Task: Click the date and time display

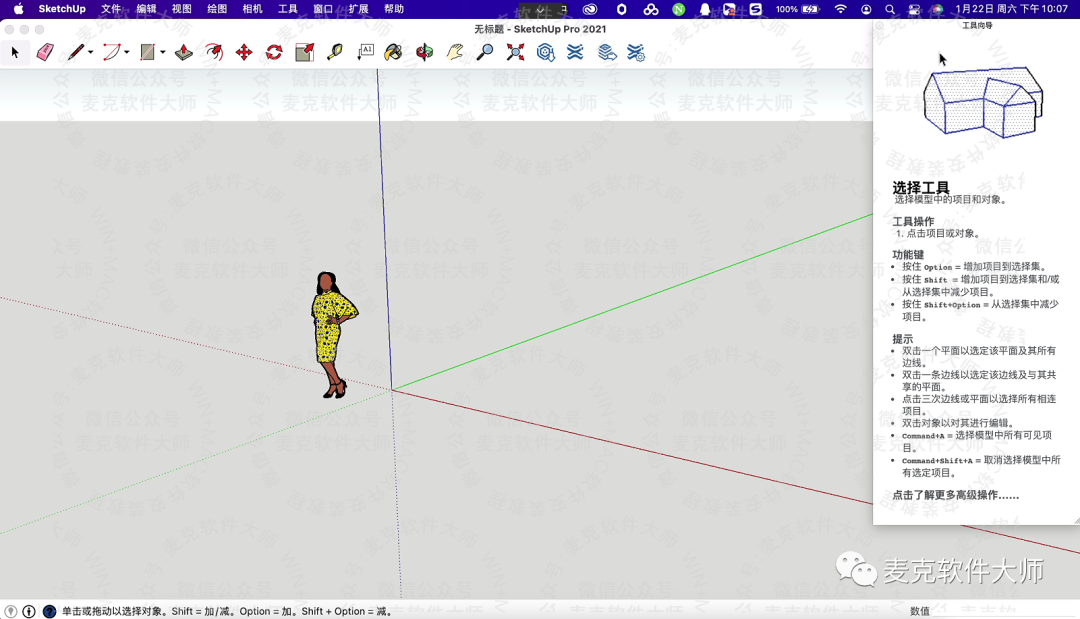Action: [x=1012, y=9]
